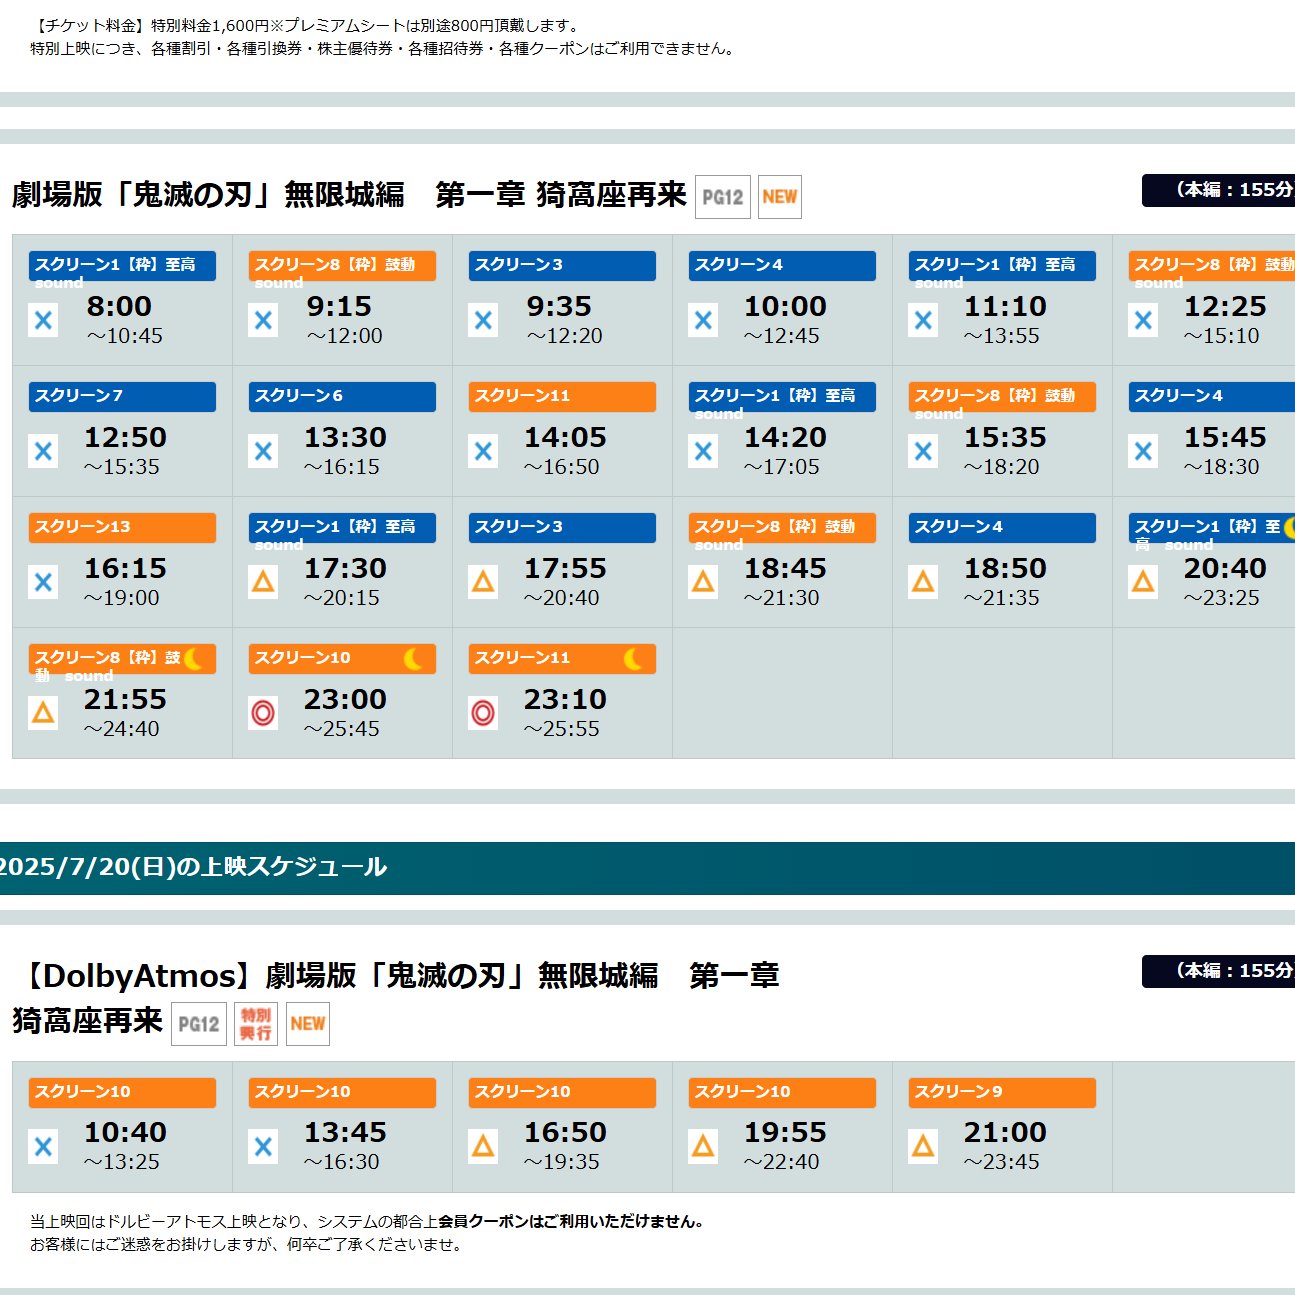Click X icon beside 10:00 showing
Image resolution: width=1295 pixels, height=1295 pixels.
click(703, 321)
